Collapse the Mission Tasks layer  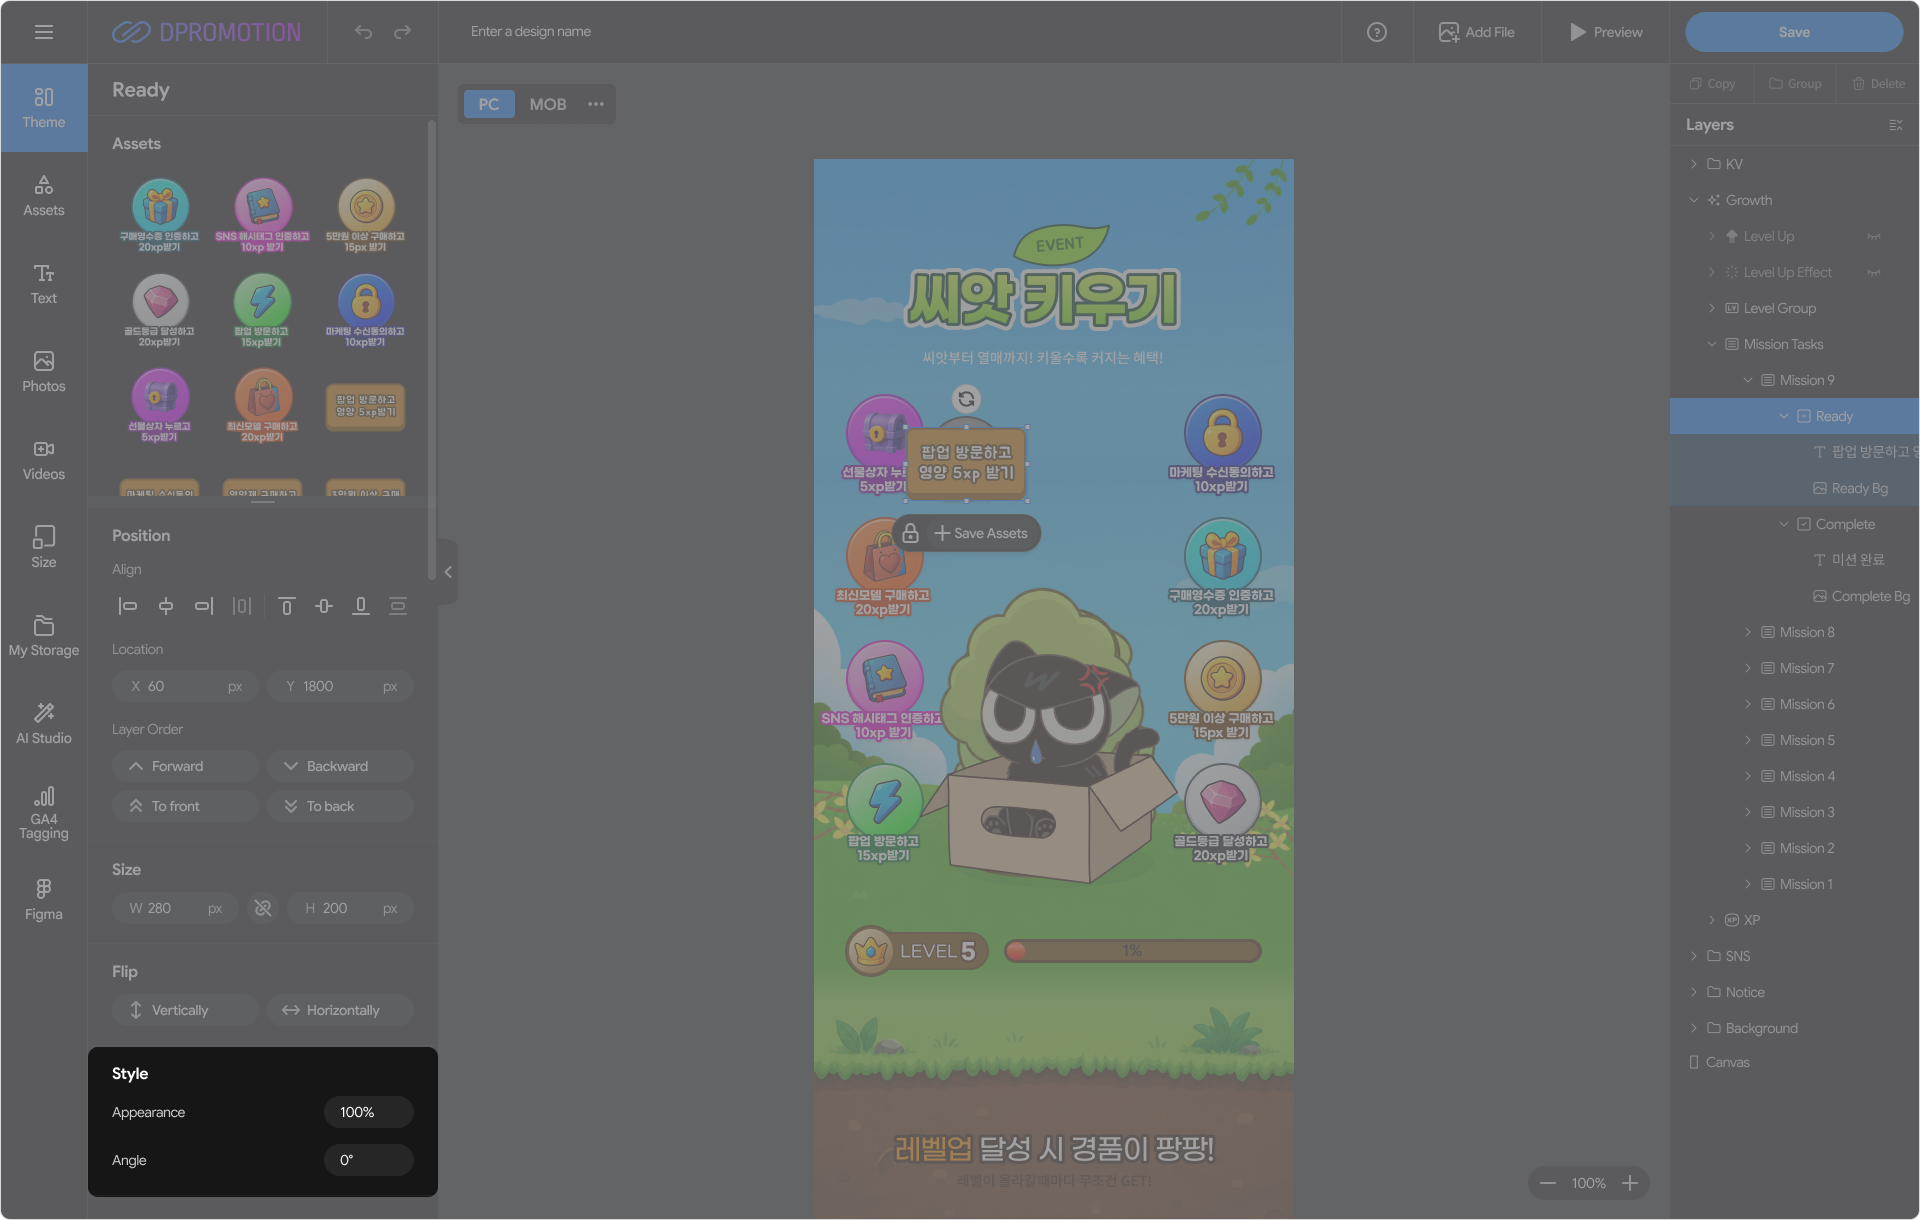coord(1712,344)
